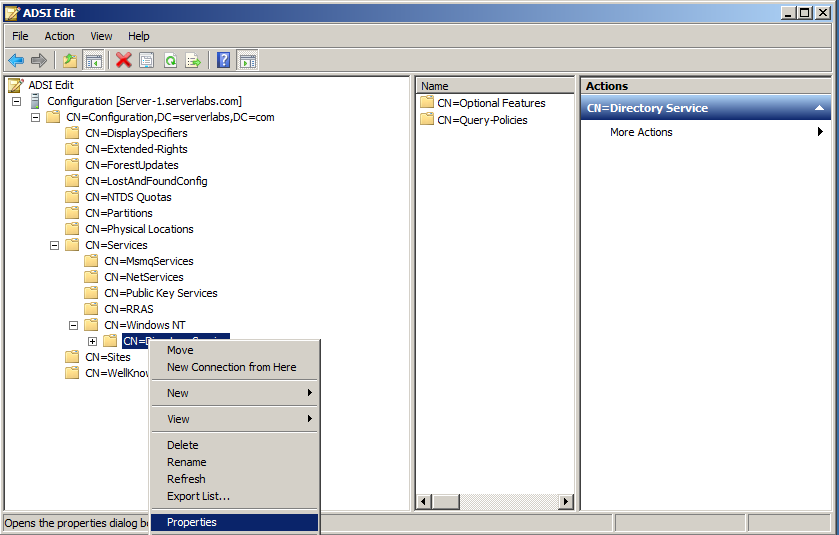Click the folder icon of CN=NTDS Quotas
Image resolution: width=839 pixels, height=535 pixels.
72,197
